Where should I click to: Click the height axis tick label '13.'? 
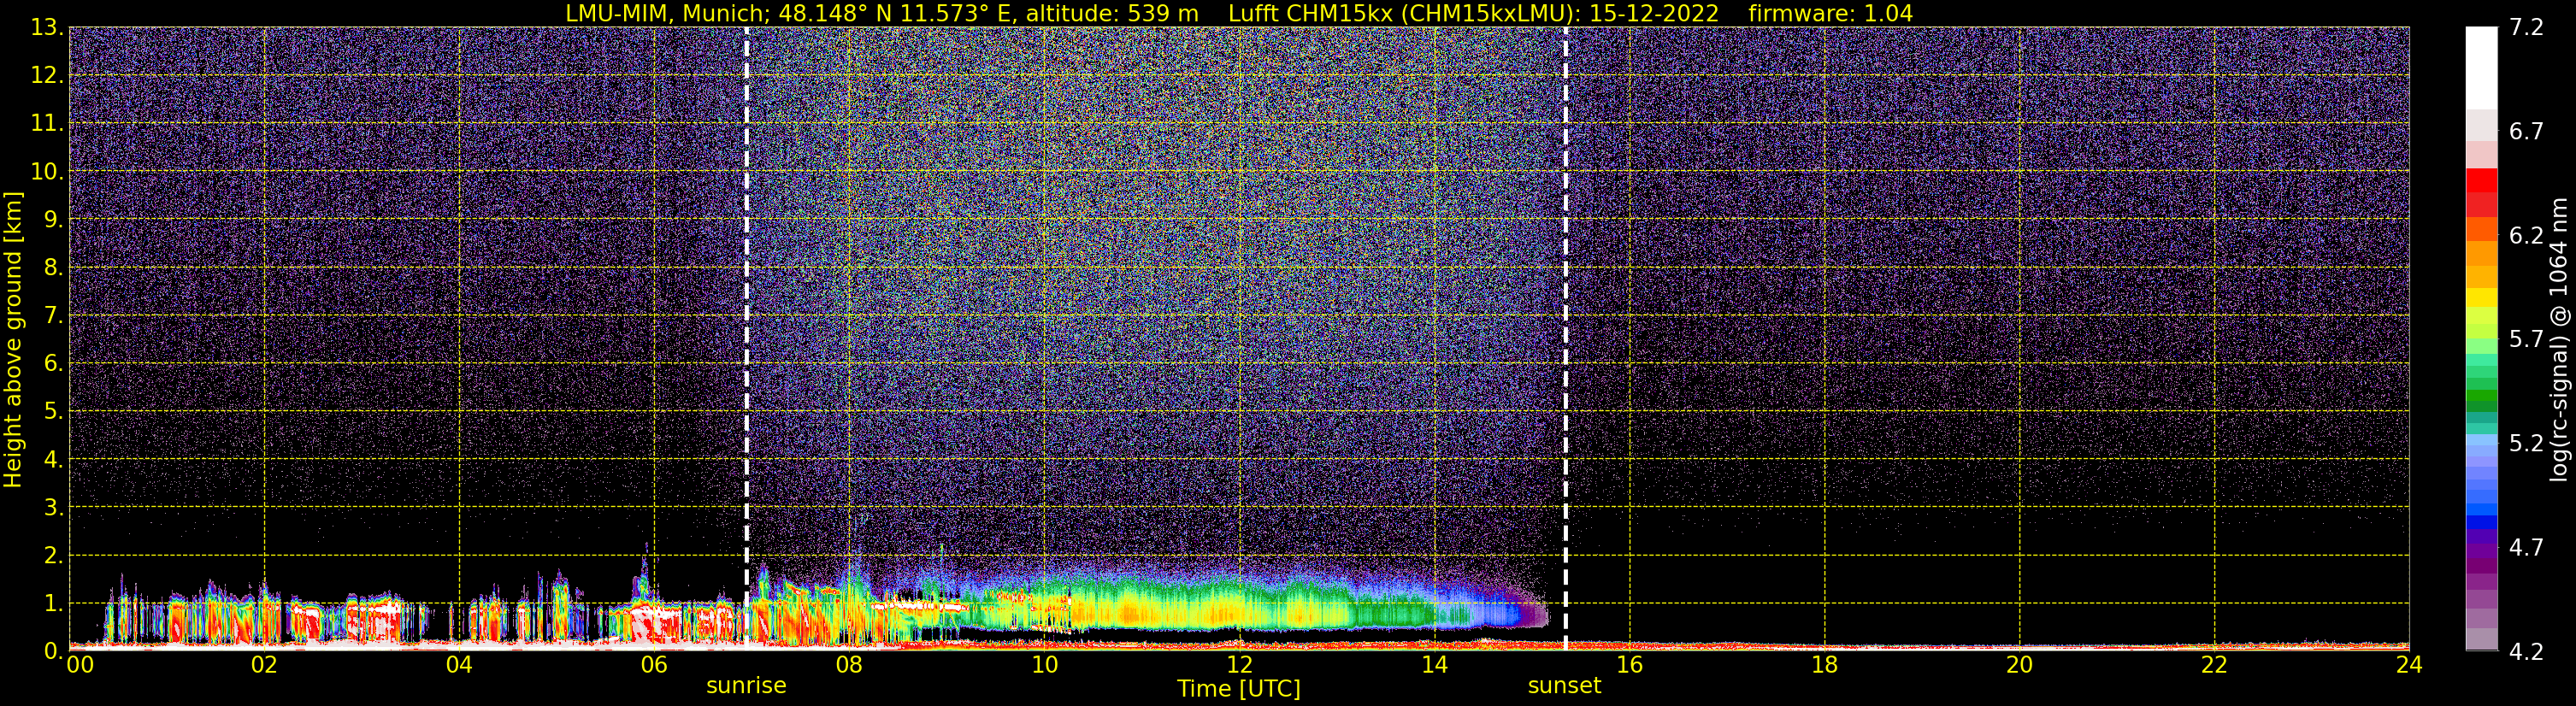(47, 27)
